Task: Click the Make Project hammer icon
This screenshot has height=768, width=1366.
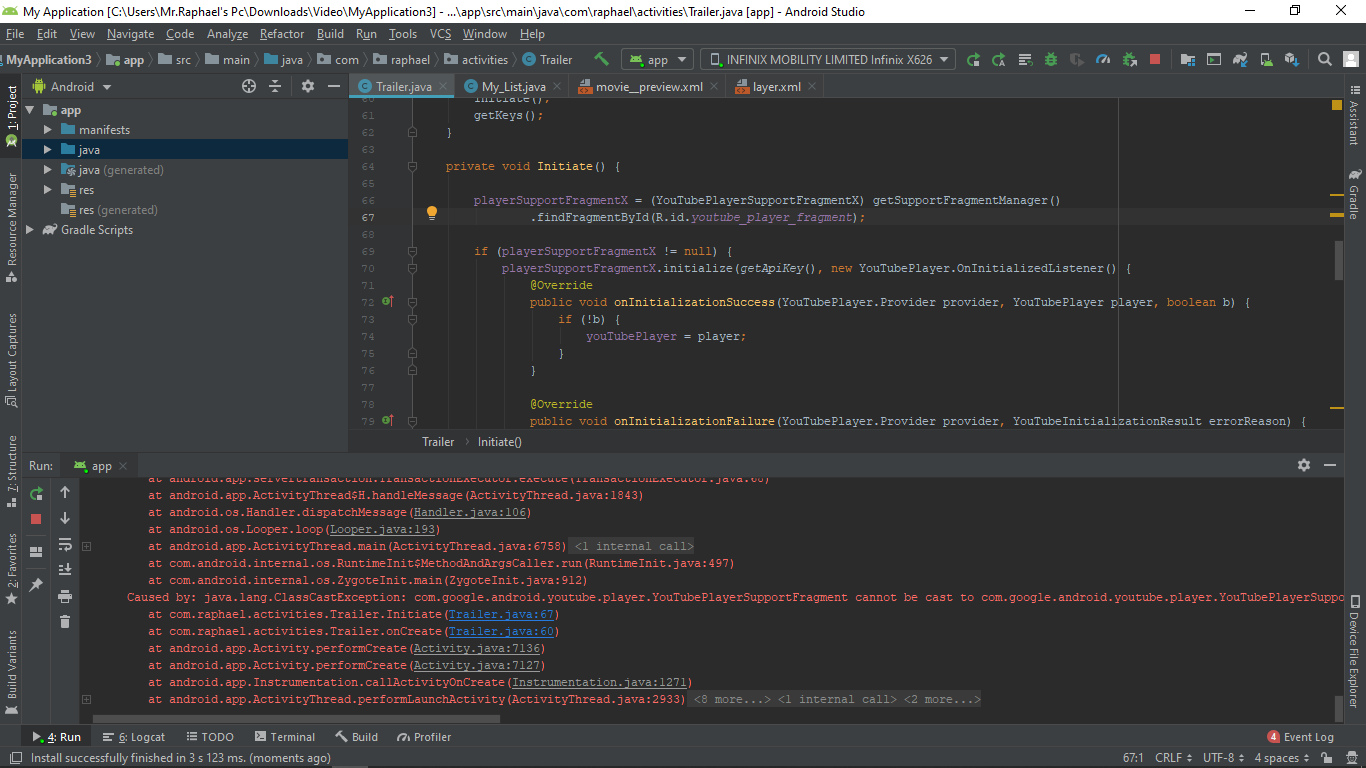Action: pyautogui.click(x=601, y=60)
